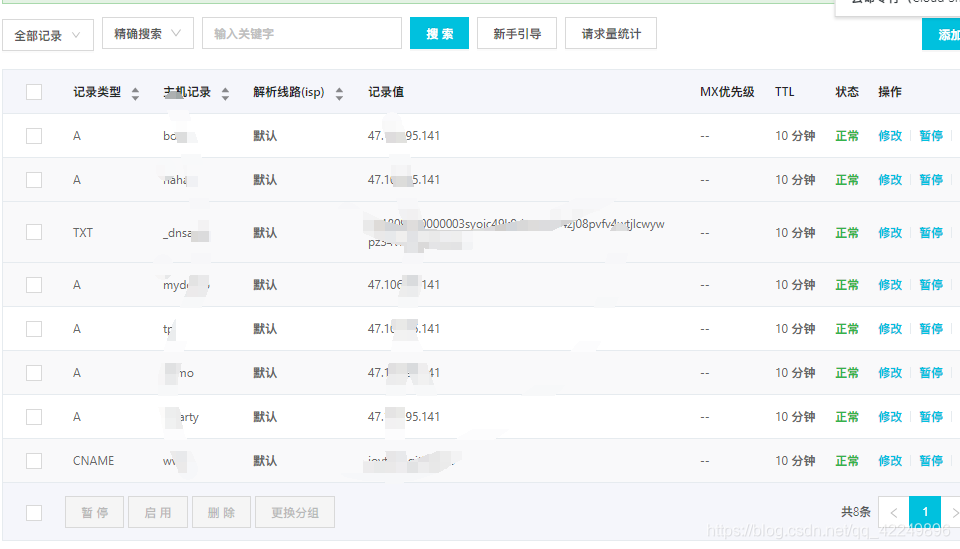Click the TTL column header
This screenshot has width=960, height=549.
coord(784,92)
